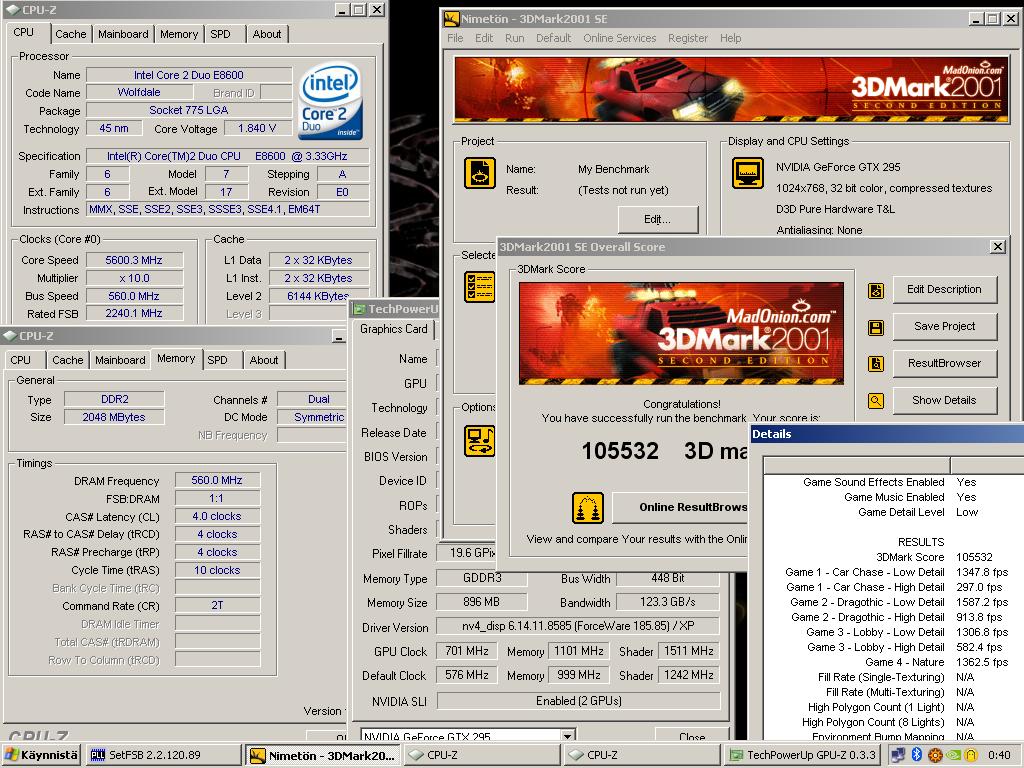Click Edit... button in Project section
Viewport: 1024px width, 768px height.
pyautogui.click(x=658, y=219)
